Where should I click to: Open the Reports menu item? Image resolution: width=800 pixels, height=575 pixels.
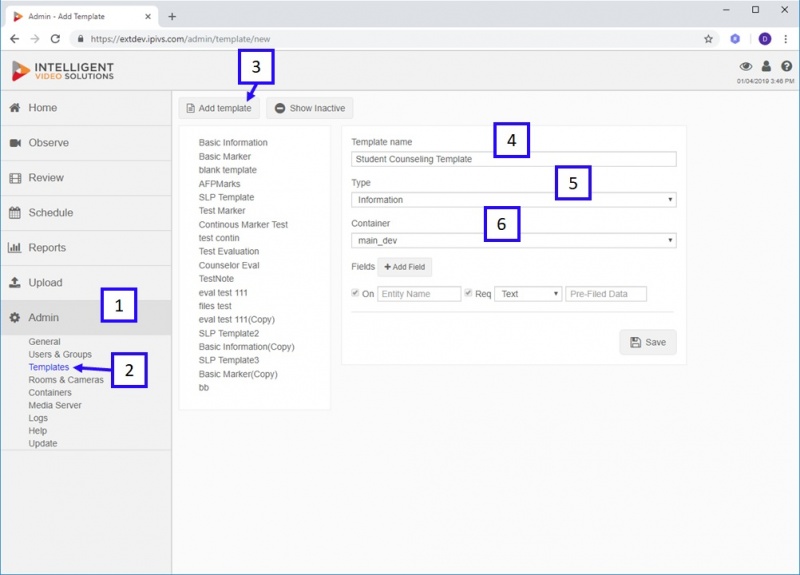tap(86, 247)
